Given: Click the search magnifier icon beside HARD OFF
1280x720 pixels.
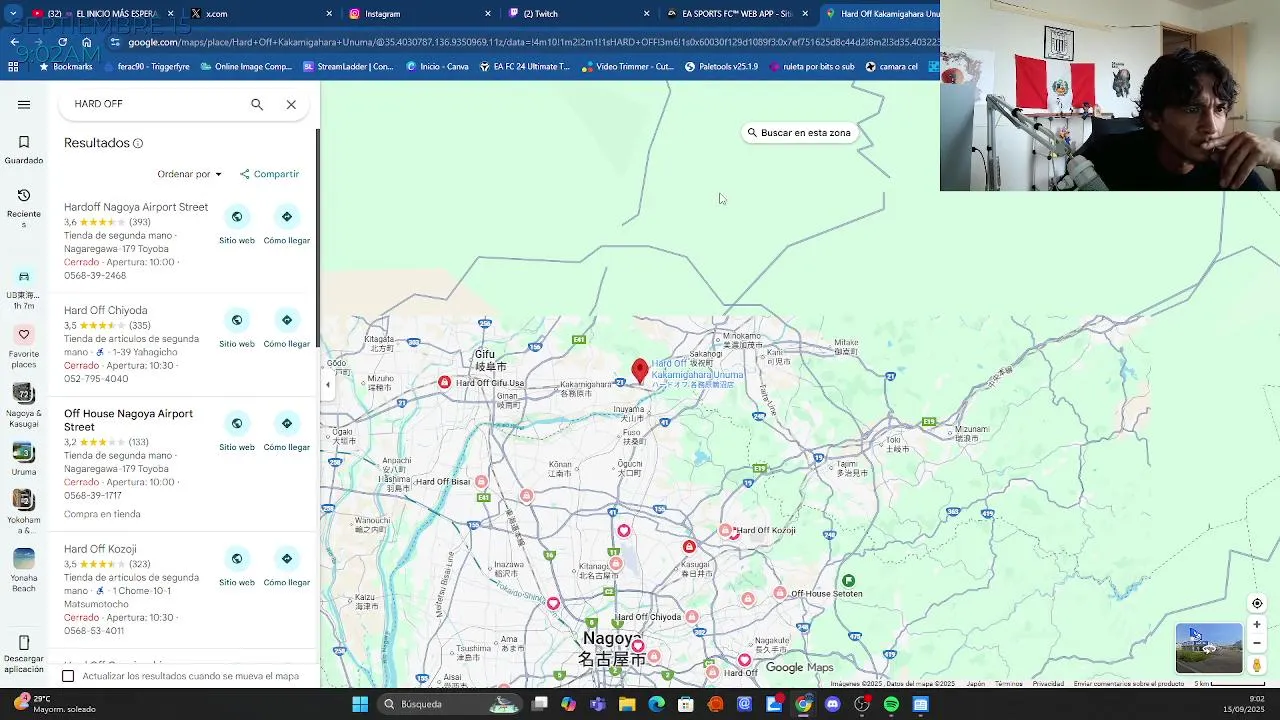Looking at the screenshot, I should click(x=257, y=104).
